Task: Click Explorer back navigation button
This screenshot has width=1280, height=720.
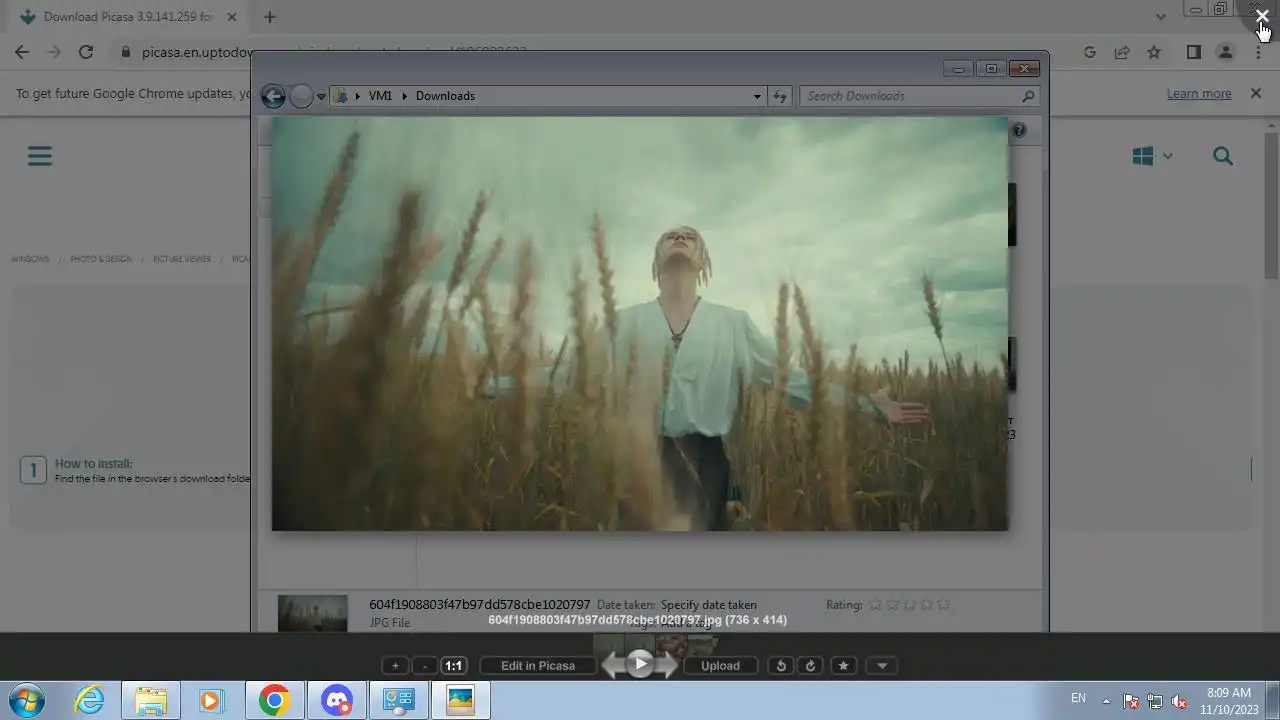Action: (273, 96)
